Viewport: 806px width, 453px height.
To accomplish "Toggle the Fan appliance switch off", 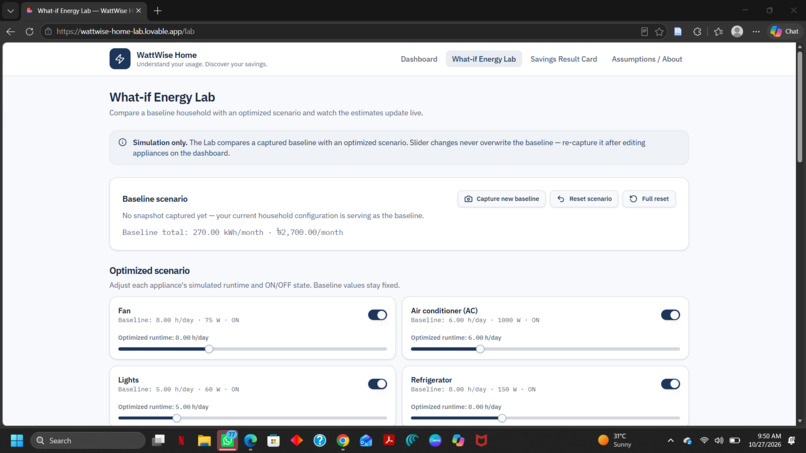I will pos(377,315).
